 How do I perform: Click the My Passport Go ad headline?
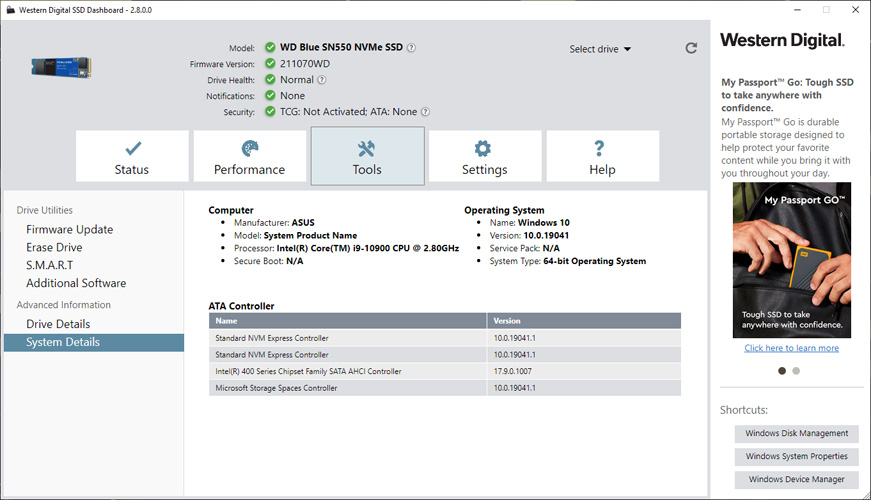[x=787, y=95]
